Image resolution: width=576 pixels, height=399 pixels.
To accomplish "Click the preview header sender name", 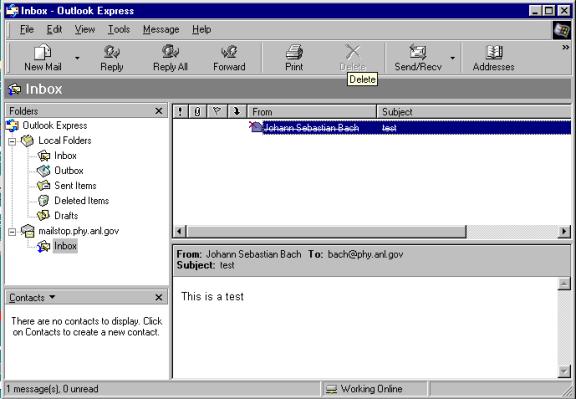I will [253, 254].
